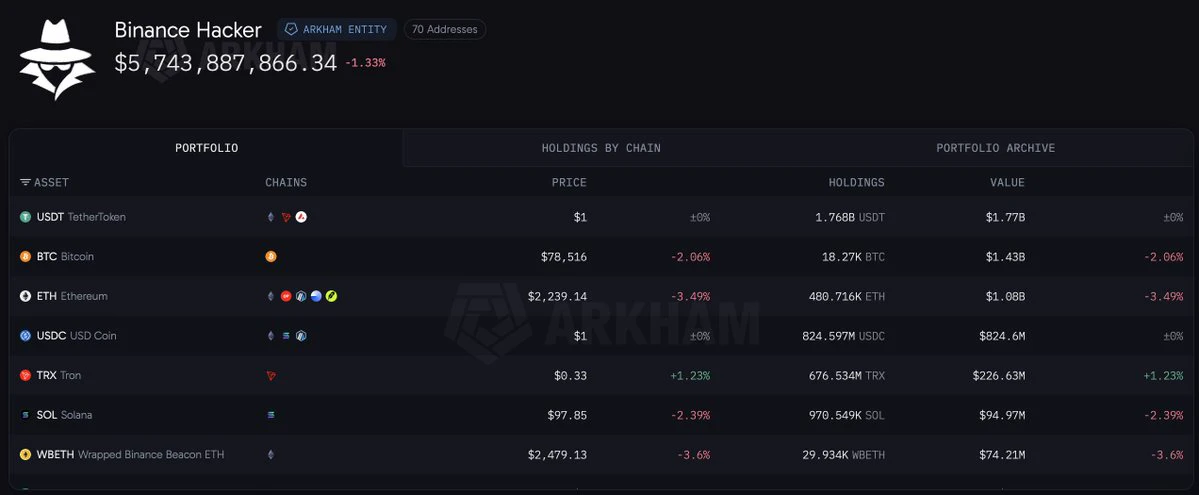The width and height of the screenshot is (1199, 495).
Task: Click Tron chain icon in USDT row
Action: tap(286, 217)
